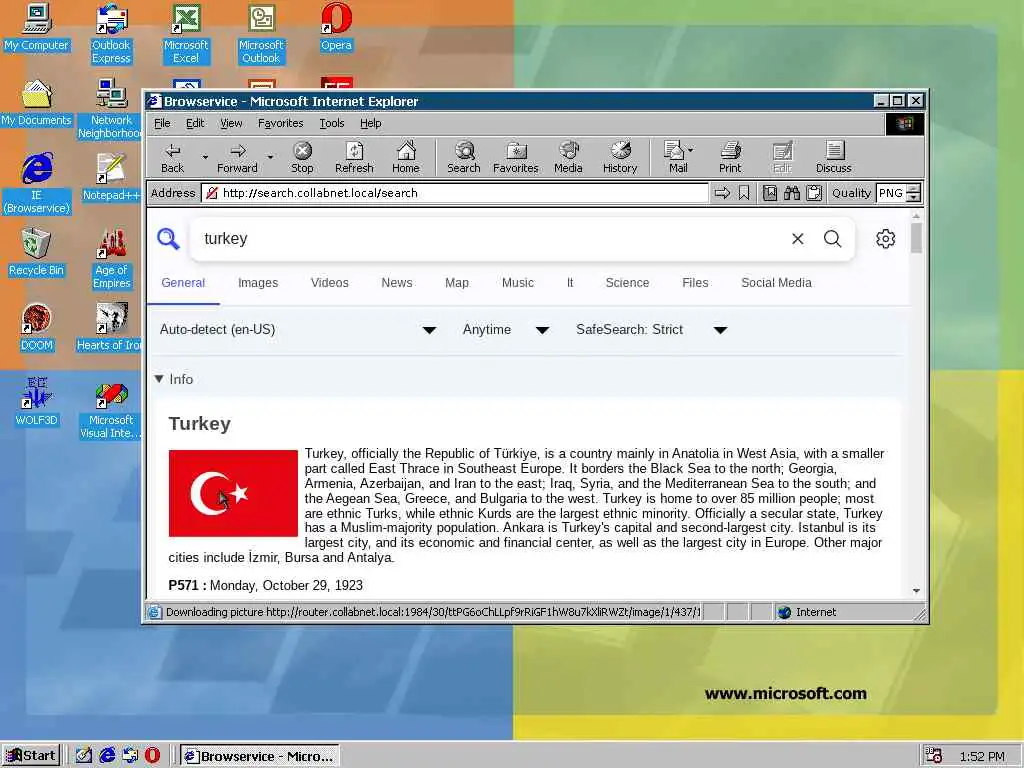Open the Outlook Express desktop icon
Image resolution: width=1024 pixels, height=768 pixels.
(111, 34)
